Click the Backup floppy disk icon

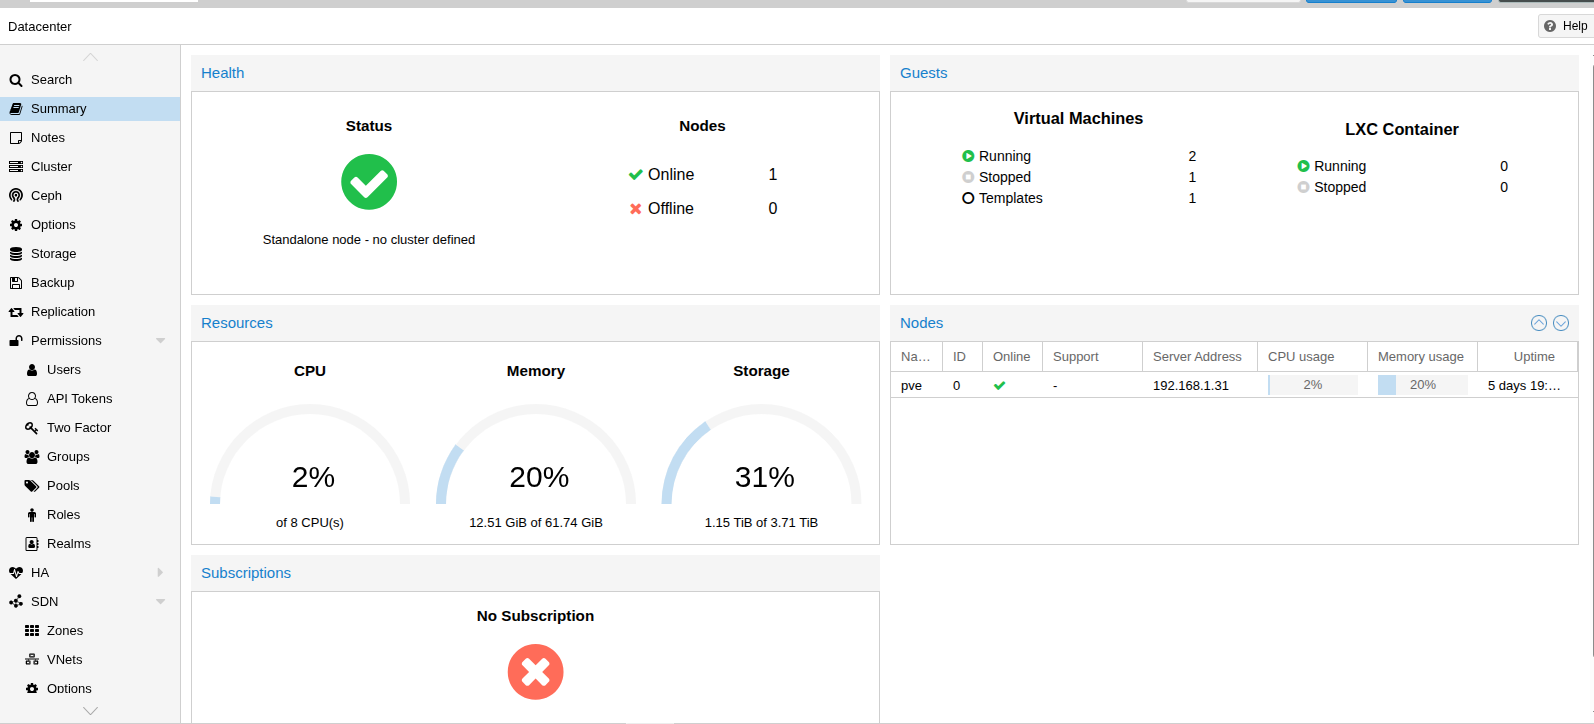pos(16,283)
